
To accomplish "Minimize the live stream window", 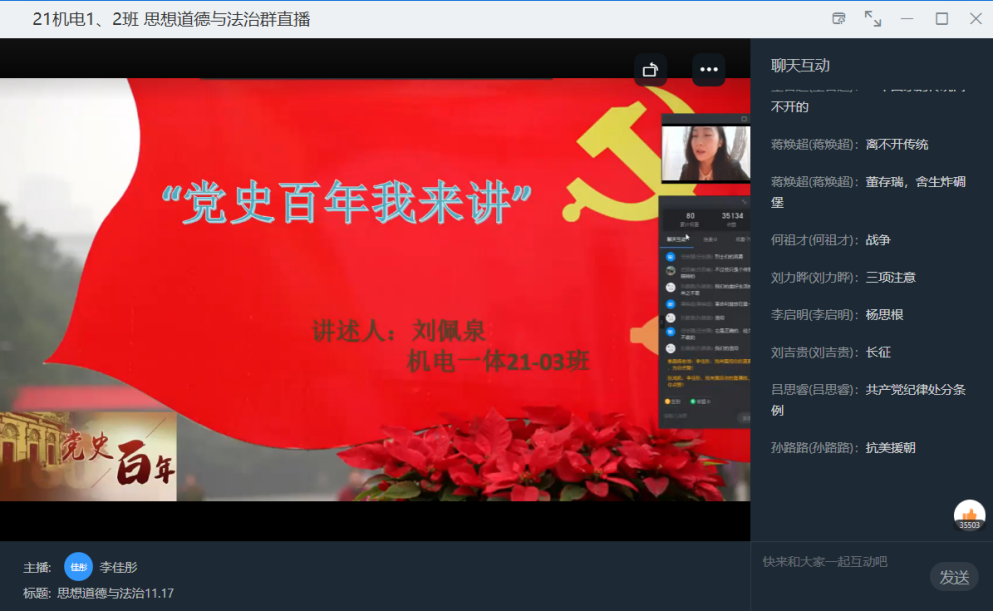I will tap(907, 18).
